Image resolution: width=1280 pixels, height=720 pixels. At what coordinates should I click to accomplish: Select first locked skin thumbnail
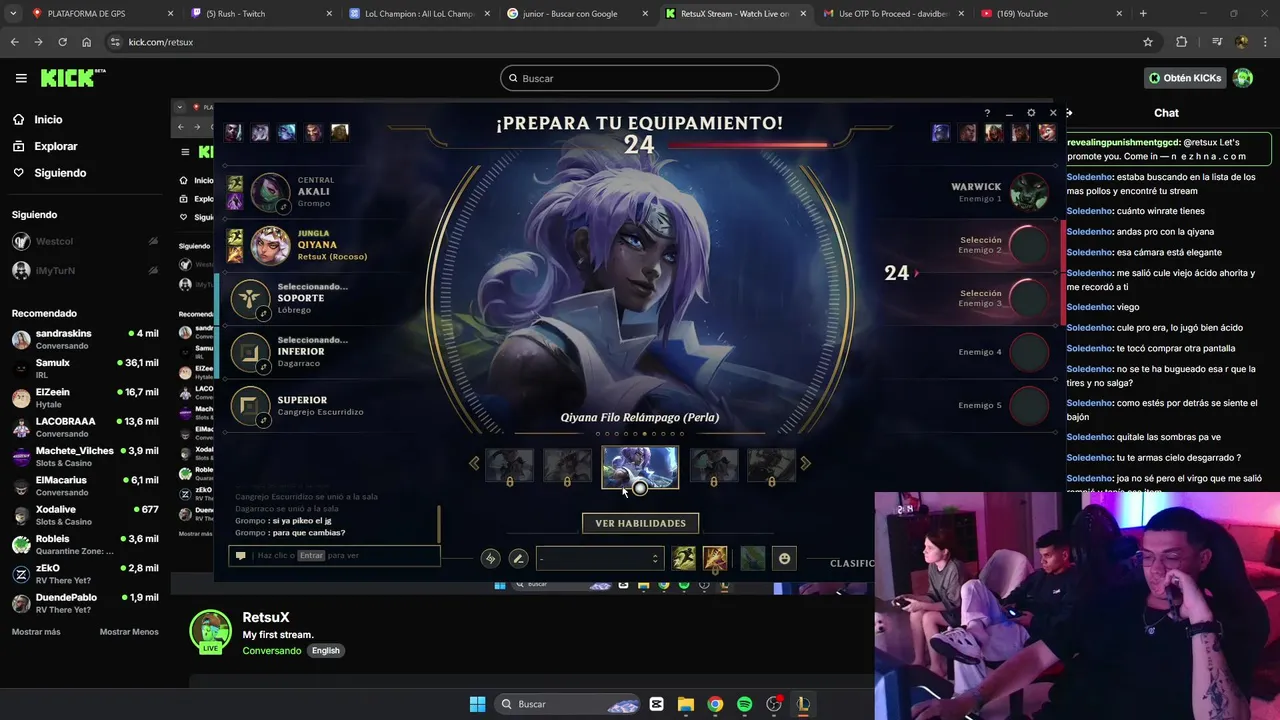point(509,466)
